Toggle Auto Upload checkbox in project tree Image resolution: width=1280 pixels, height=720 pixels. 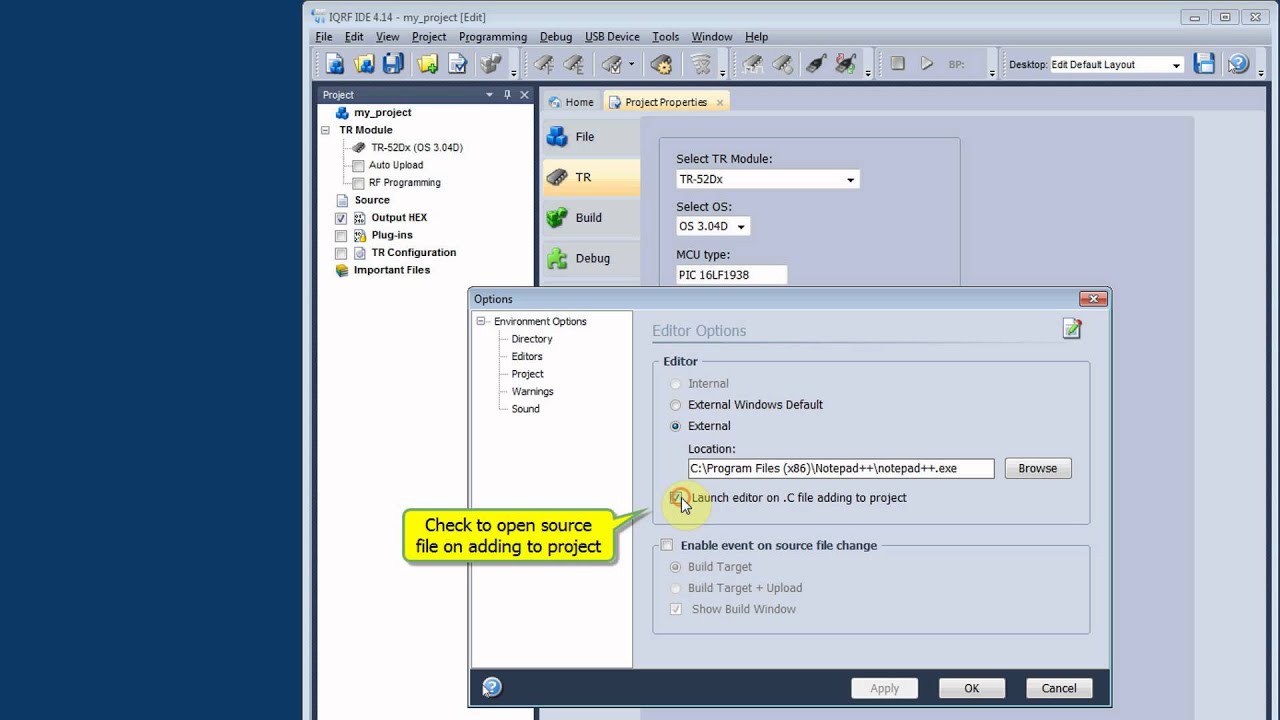tap(358, 165)
